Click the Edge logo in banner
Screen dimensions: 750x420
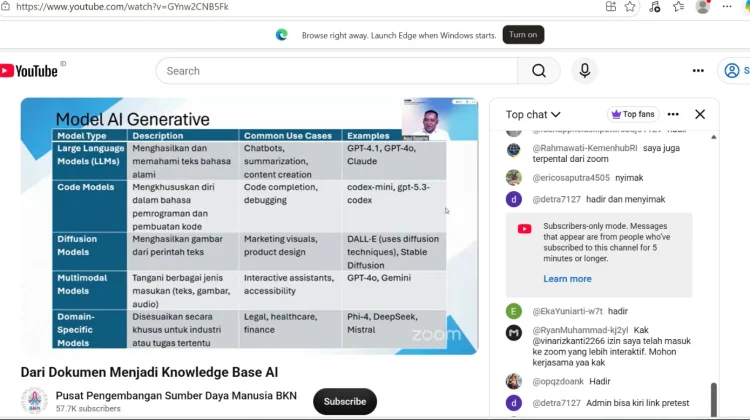tap(282, 35)
